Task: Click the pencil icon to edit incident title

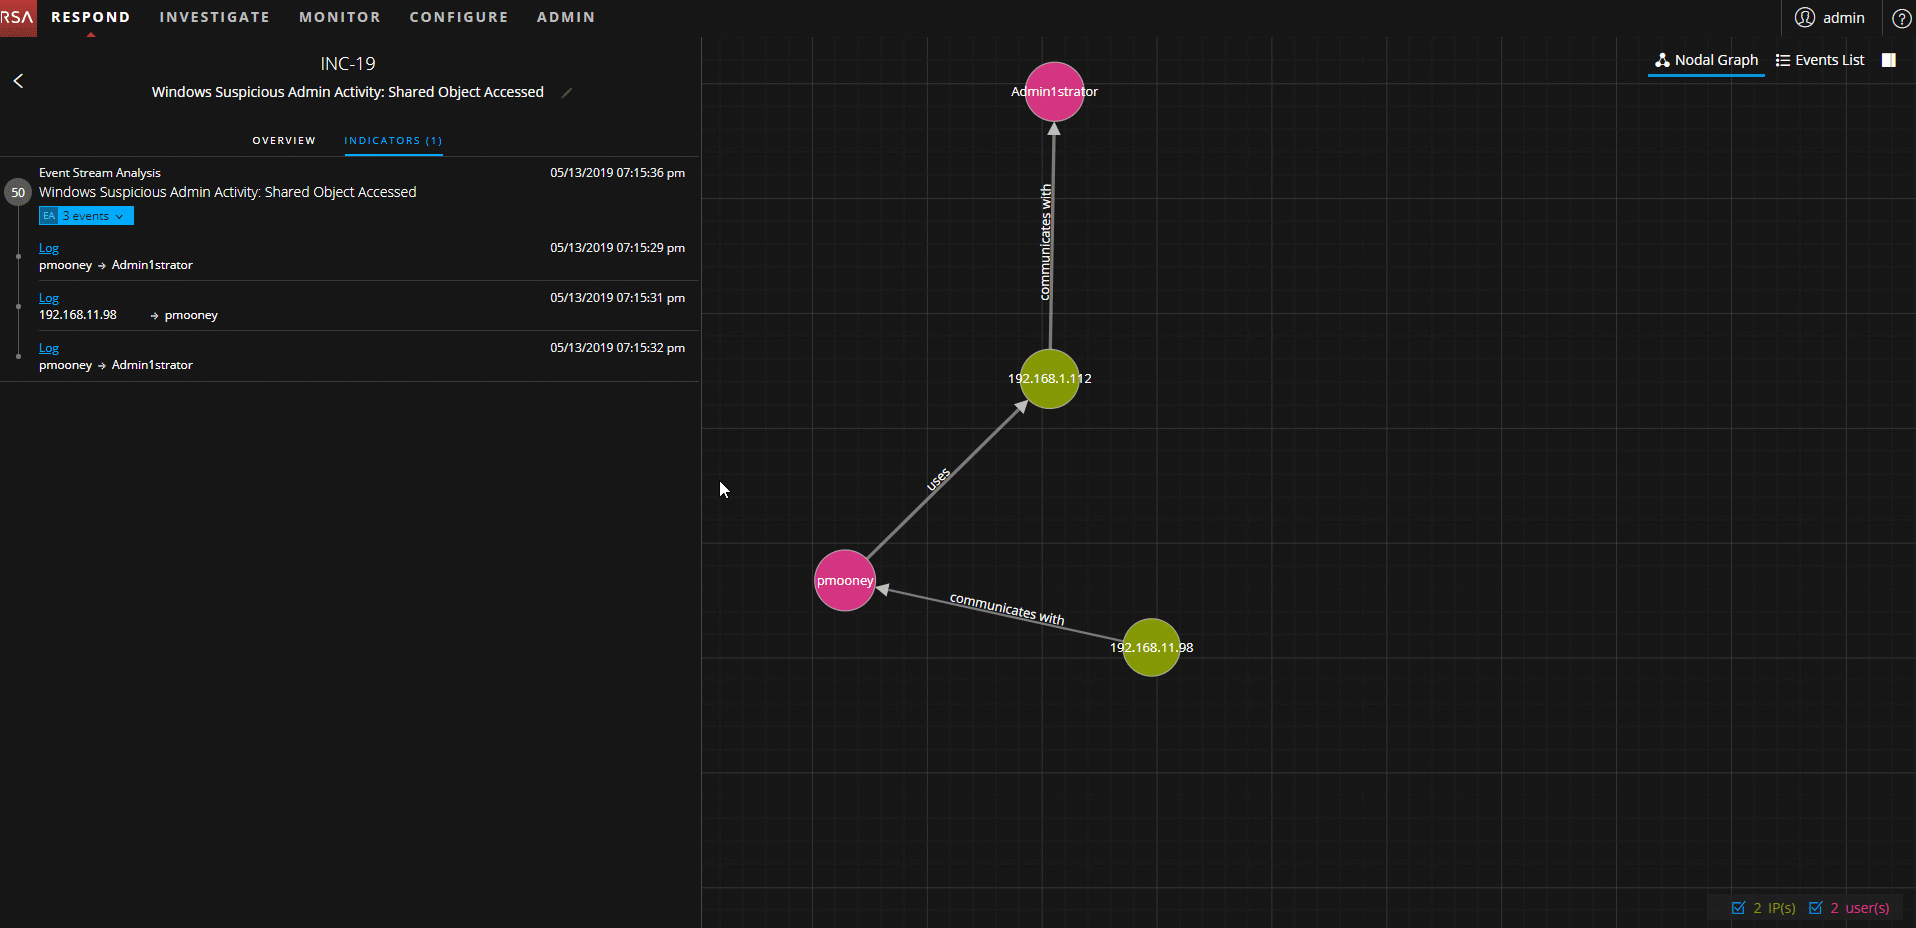Action: point(567,93)
